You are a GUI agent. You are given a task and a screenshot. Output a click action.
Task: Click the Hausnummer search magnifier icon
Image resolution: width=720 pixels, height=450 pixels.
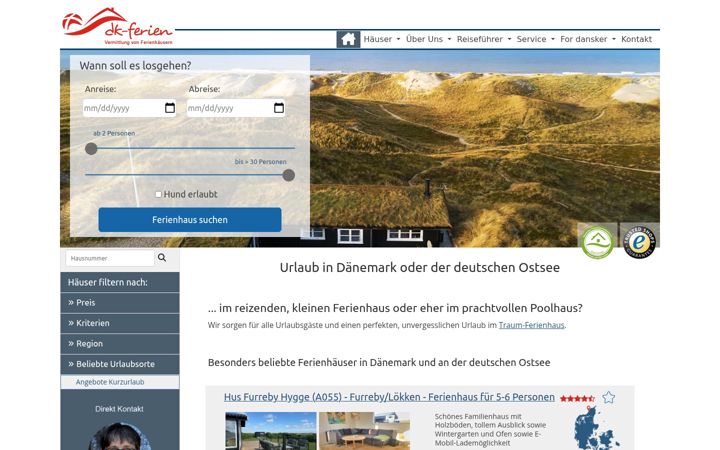[x=162, y=258]
